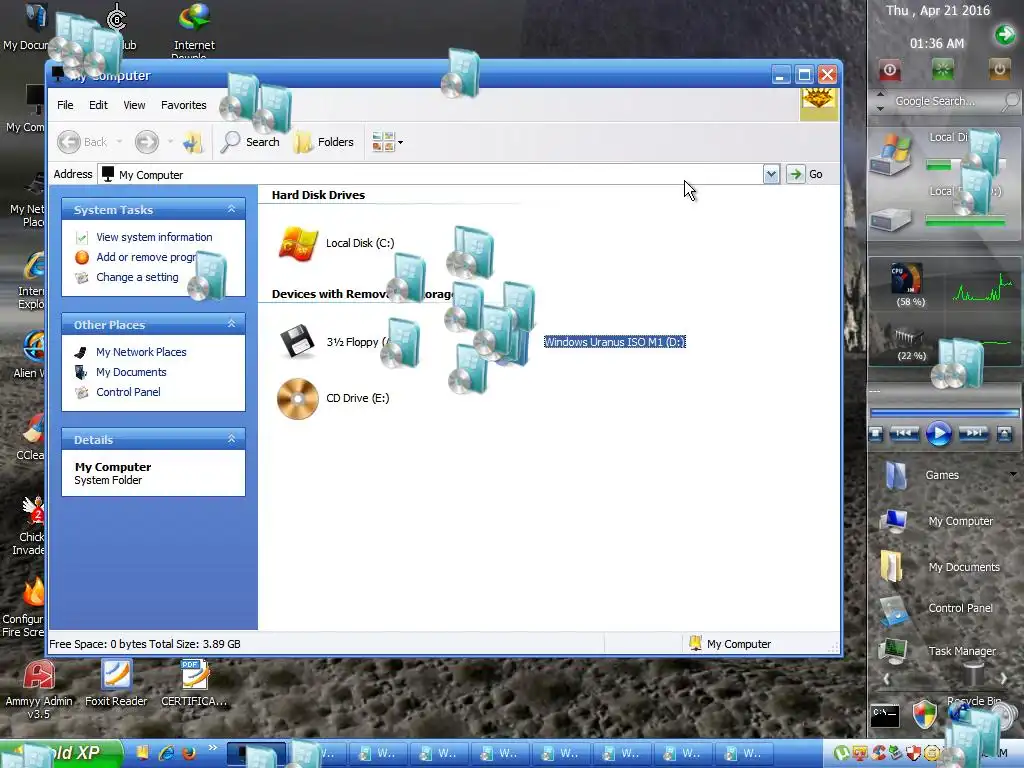The image size is (1024, 768).
Task: Click the sidebar search magnifier icon
Action: coord(1010,101)
